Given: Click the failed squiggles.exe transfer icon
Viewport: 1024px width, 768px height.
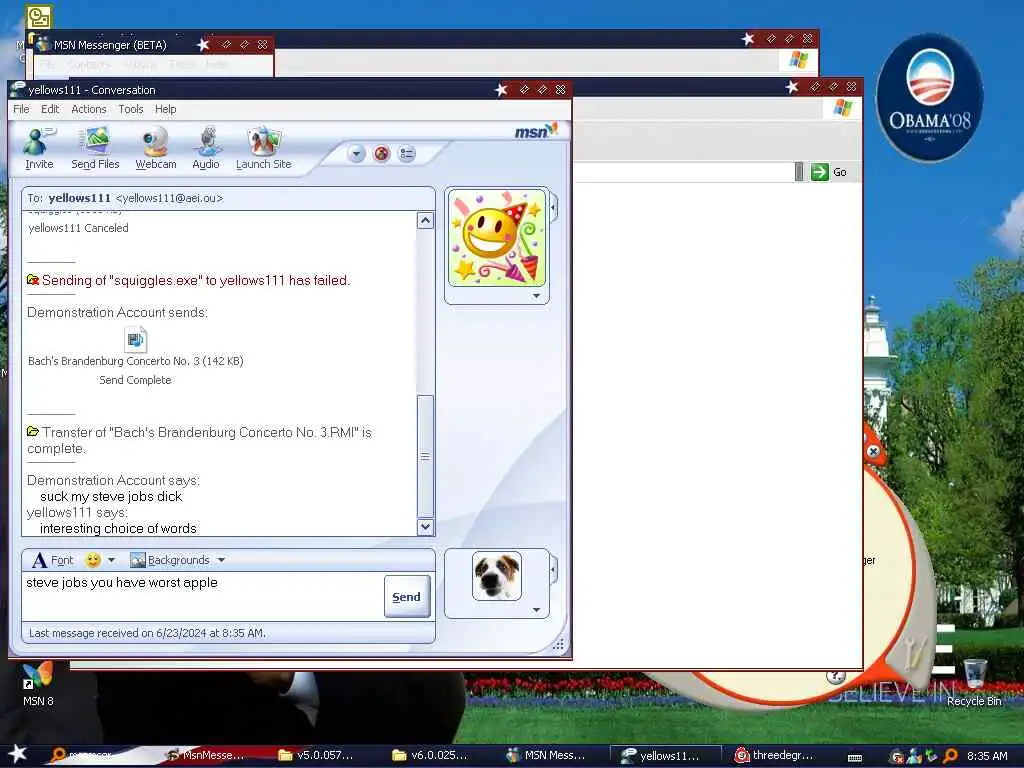Looking at the screenshot, I should (33, 280).
